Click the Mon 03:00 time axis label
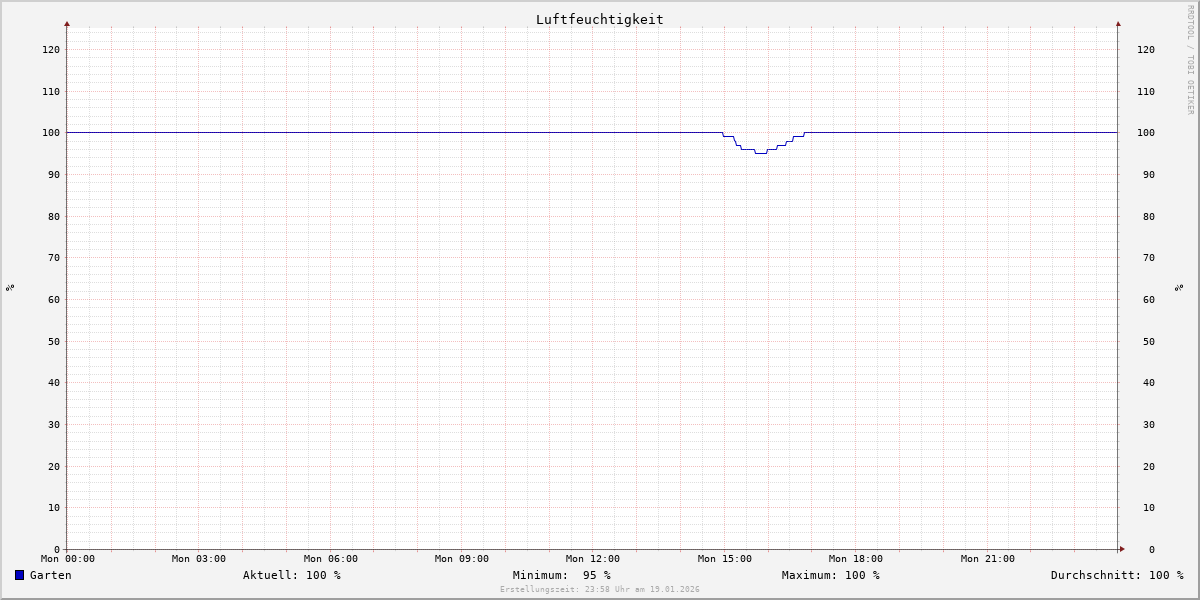 [x=199, y=559]
